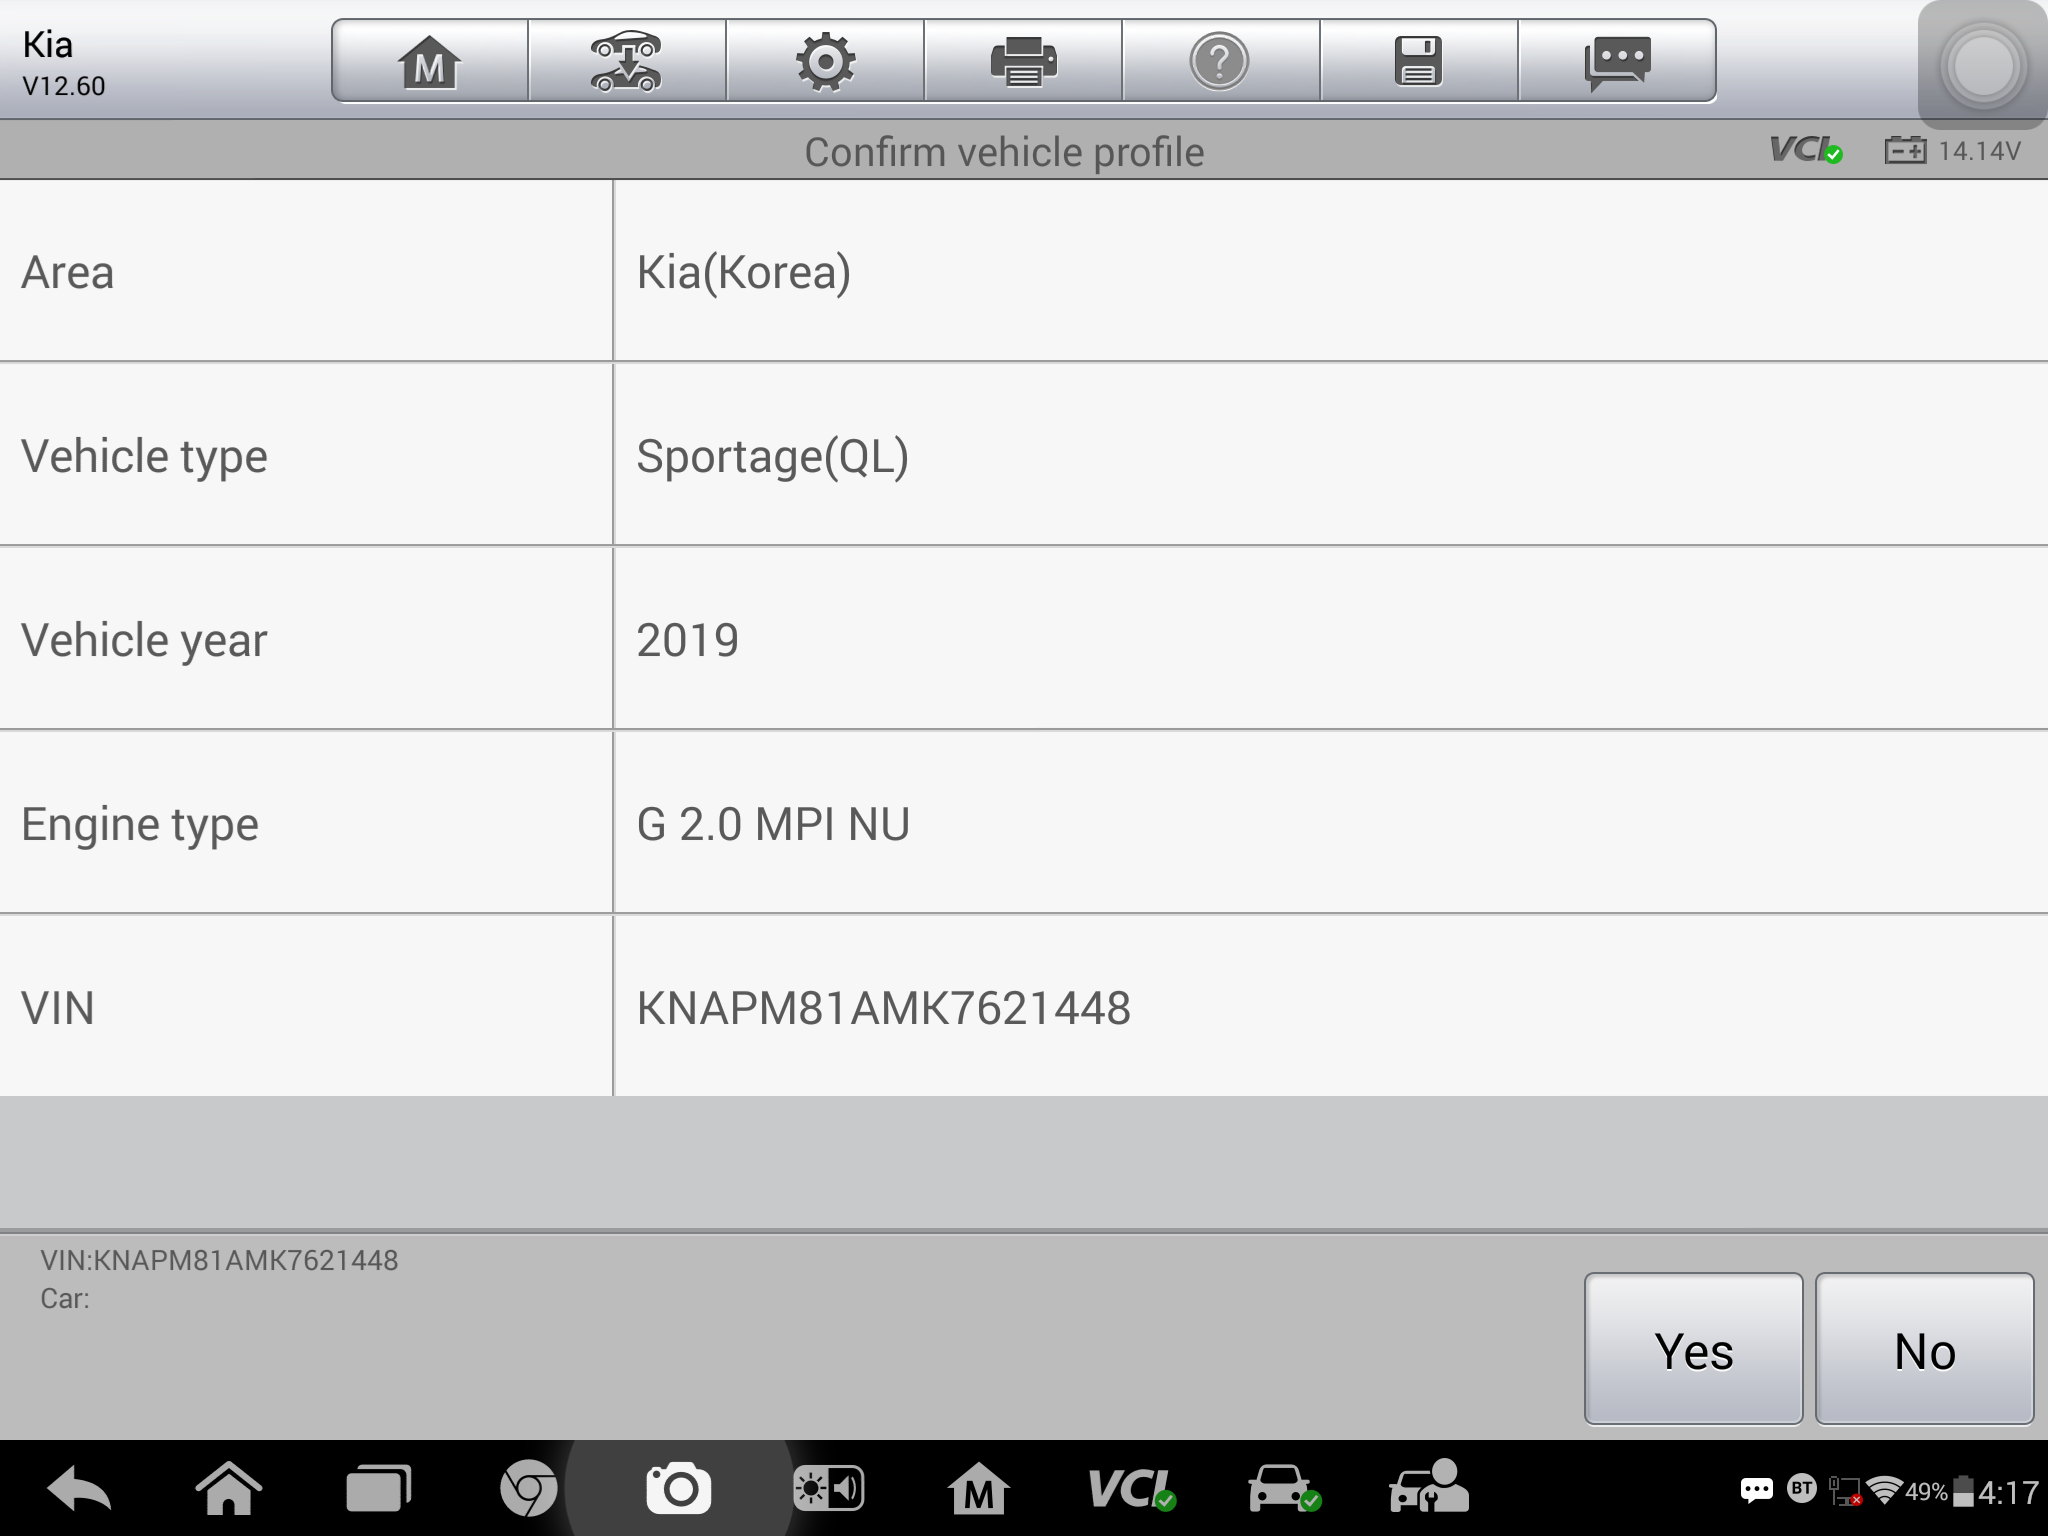Take a screenshot with the camera icon

tap(679, 1489)
